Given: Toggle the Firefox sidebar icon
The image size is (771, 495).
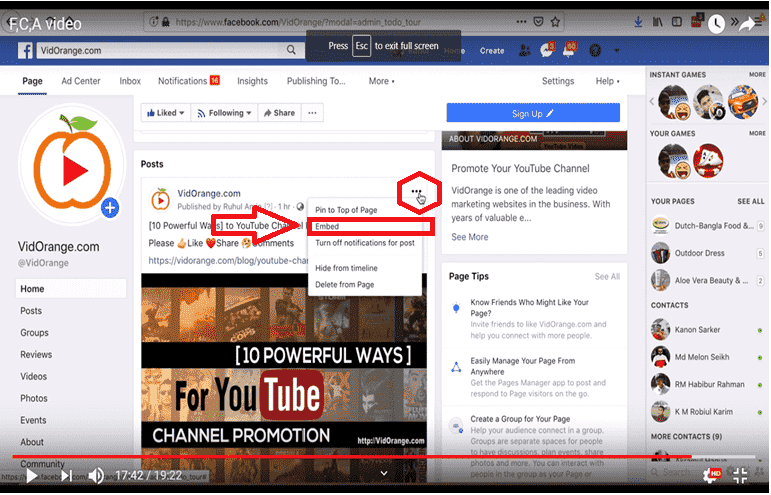Looking at the screenshot, I should [677, 22].
